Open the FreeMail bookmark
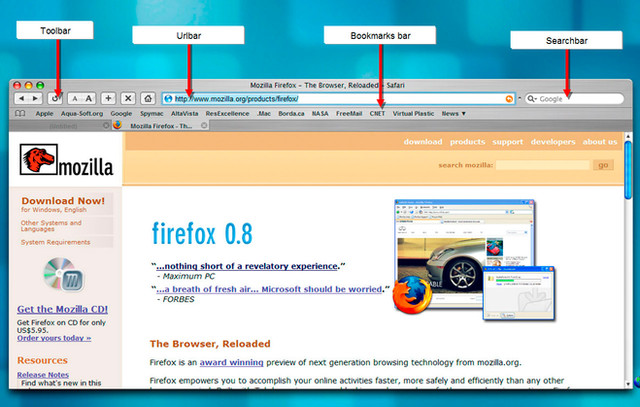This screenshot has height=407, width=640. (x=349, y=113)
